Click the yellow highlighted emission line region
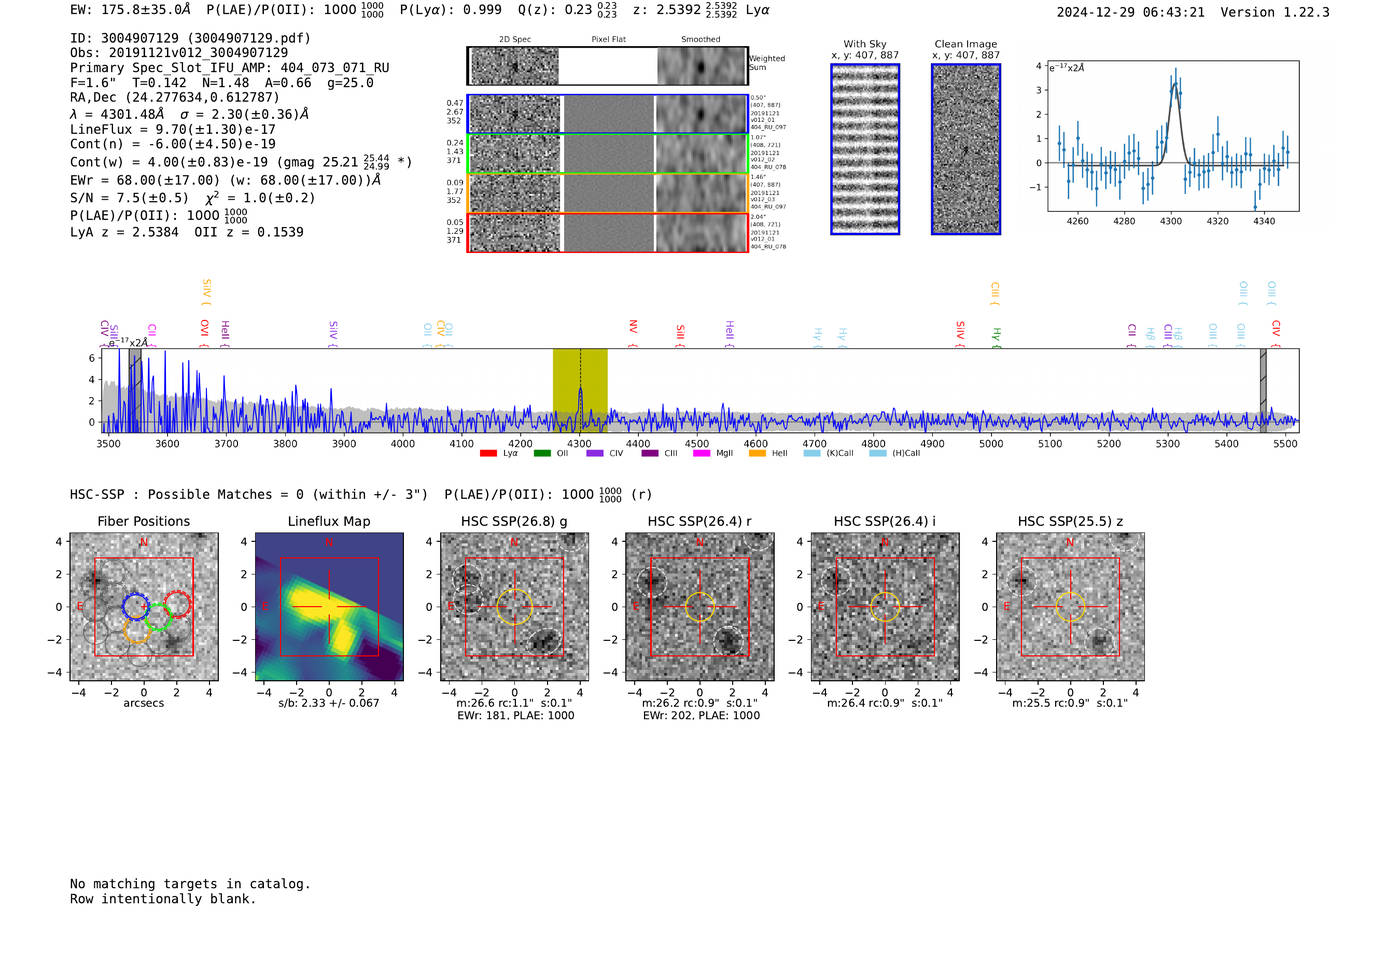This screenshot has height=953, width=1400. click(580, 390)
